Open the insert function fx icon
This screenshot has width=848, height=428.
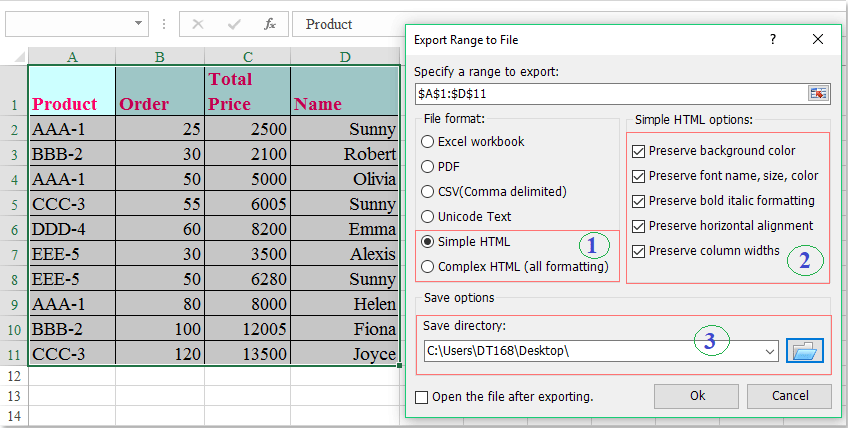[269, 23]
